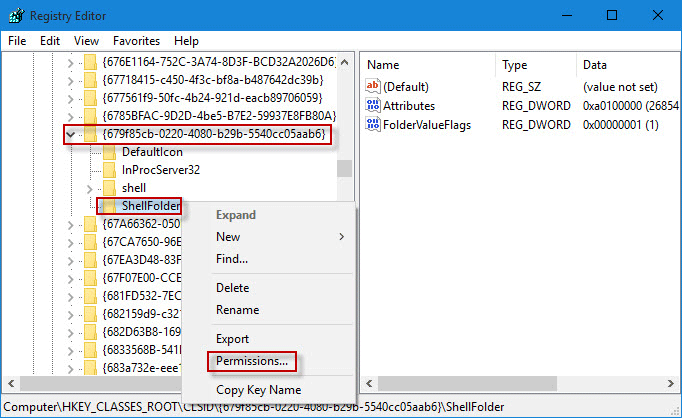Click the folder icon of {67A66362-050 key
Viewport: 682px width, 418px height.
[x=90, y=224]
